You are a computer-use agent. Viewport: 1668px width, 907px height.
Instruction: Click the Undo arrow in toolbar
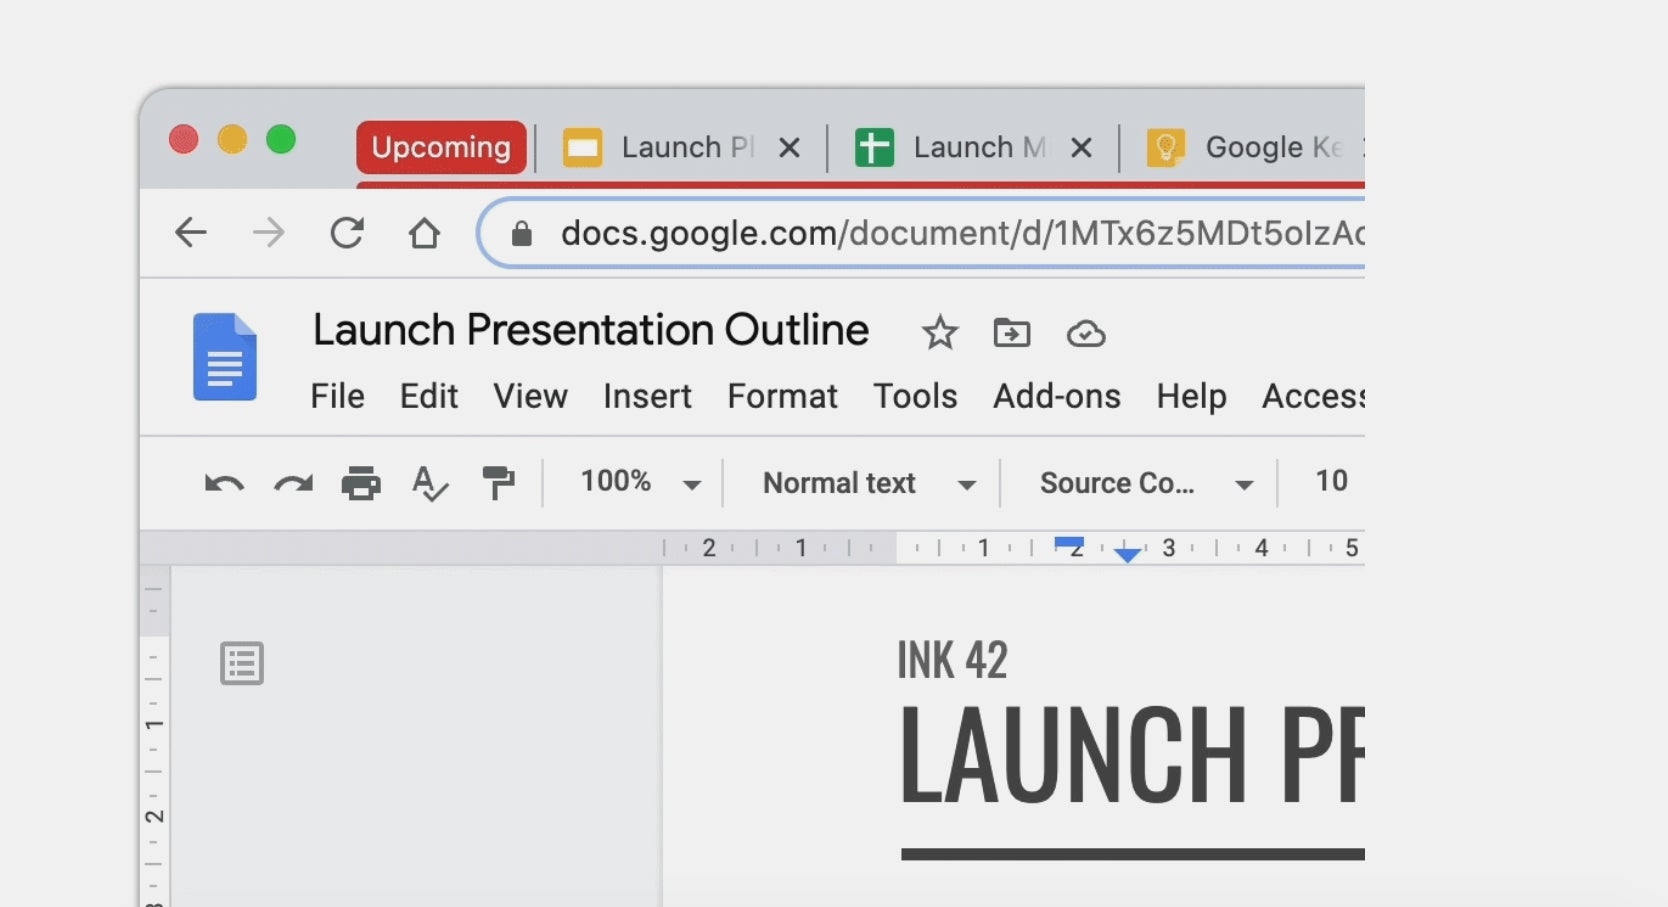click(x=224, y=484)
